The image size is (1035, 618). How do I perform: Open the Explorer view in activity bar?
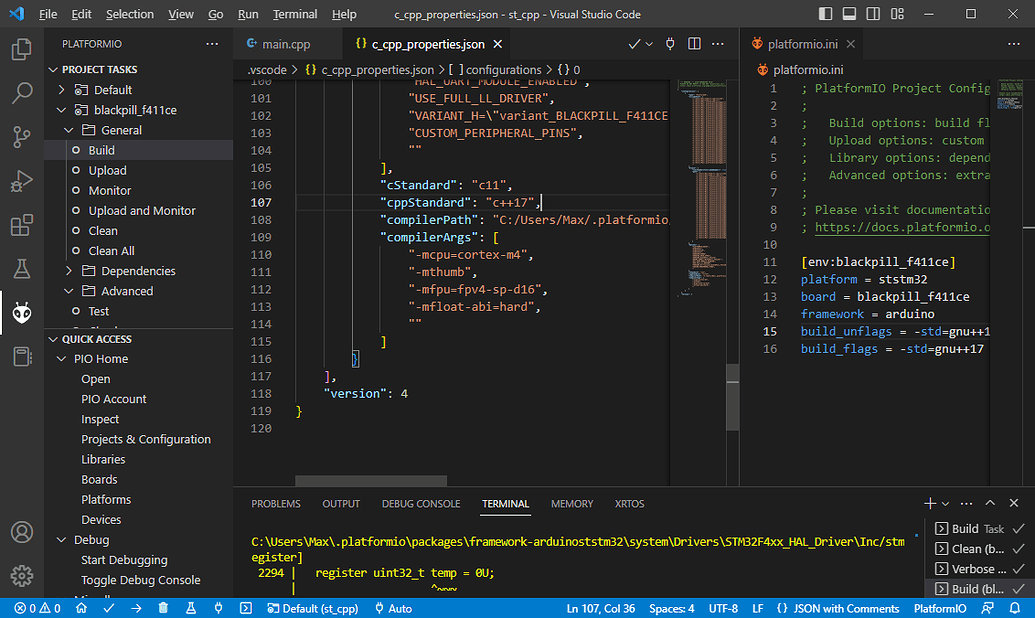point(22,50)
